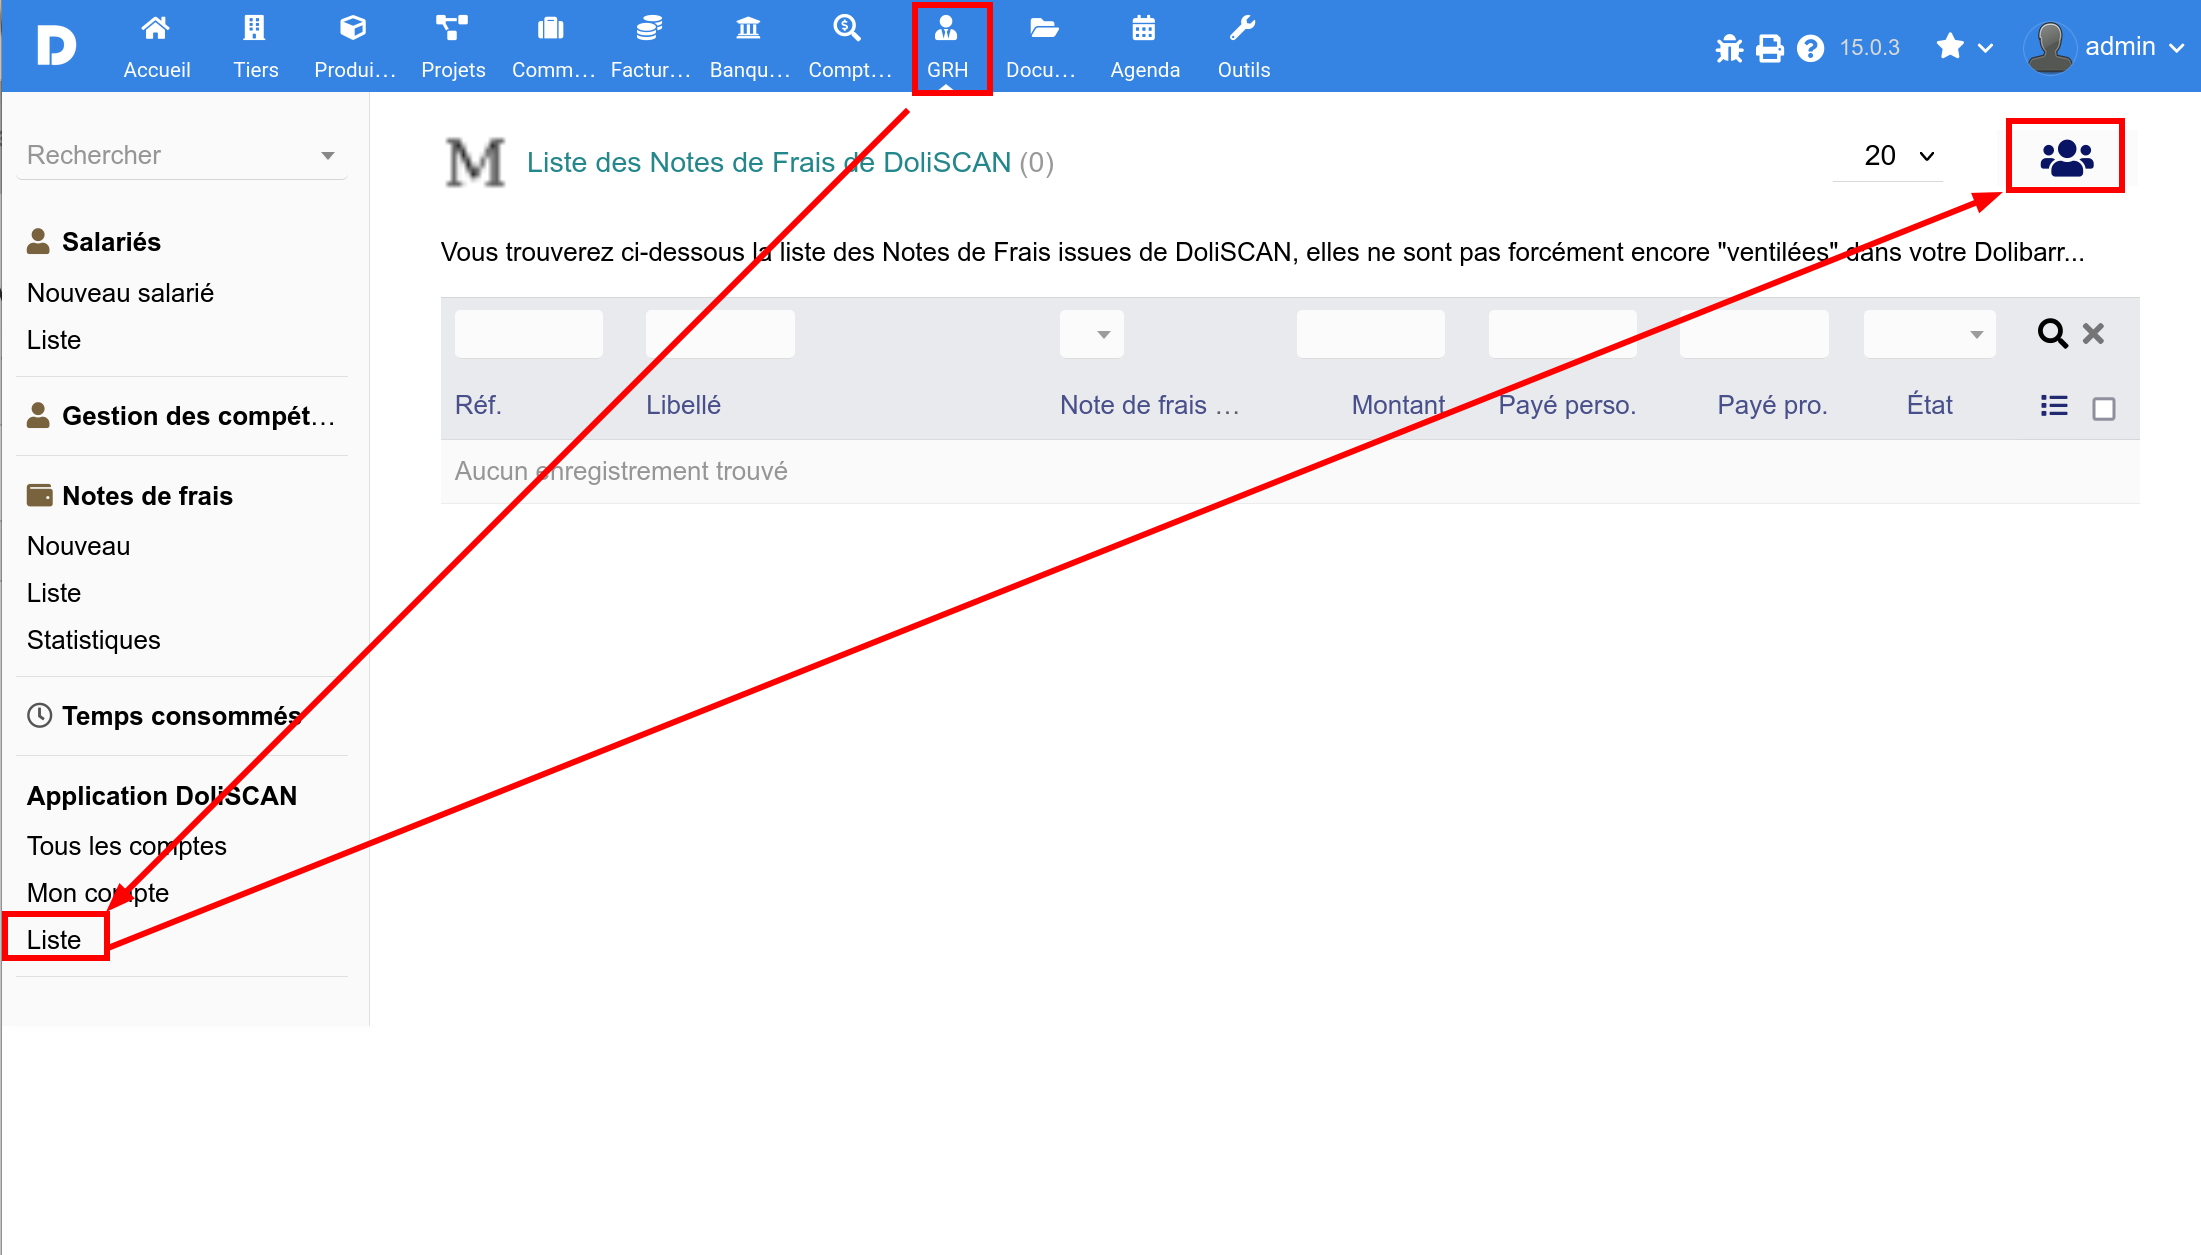
Task: Click the users group icon button
Action: (2066, 157)
